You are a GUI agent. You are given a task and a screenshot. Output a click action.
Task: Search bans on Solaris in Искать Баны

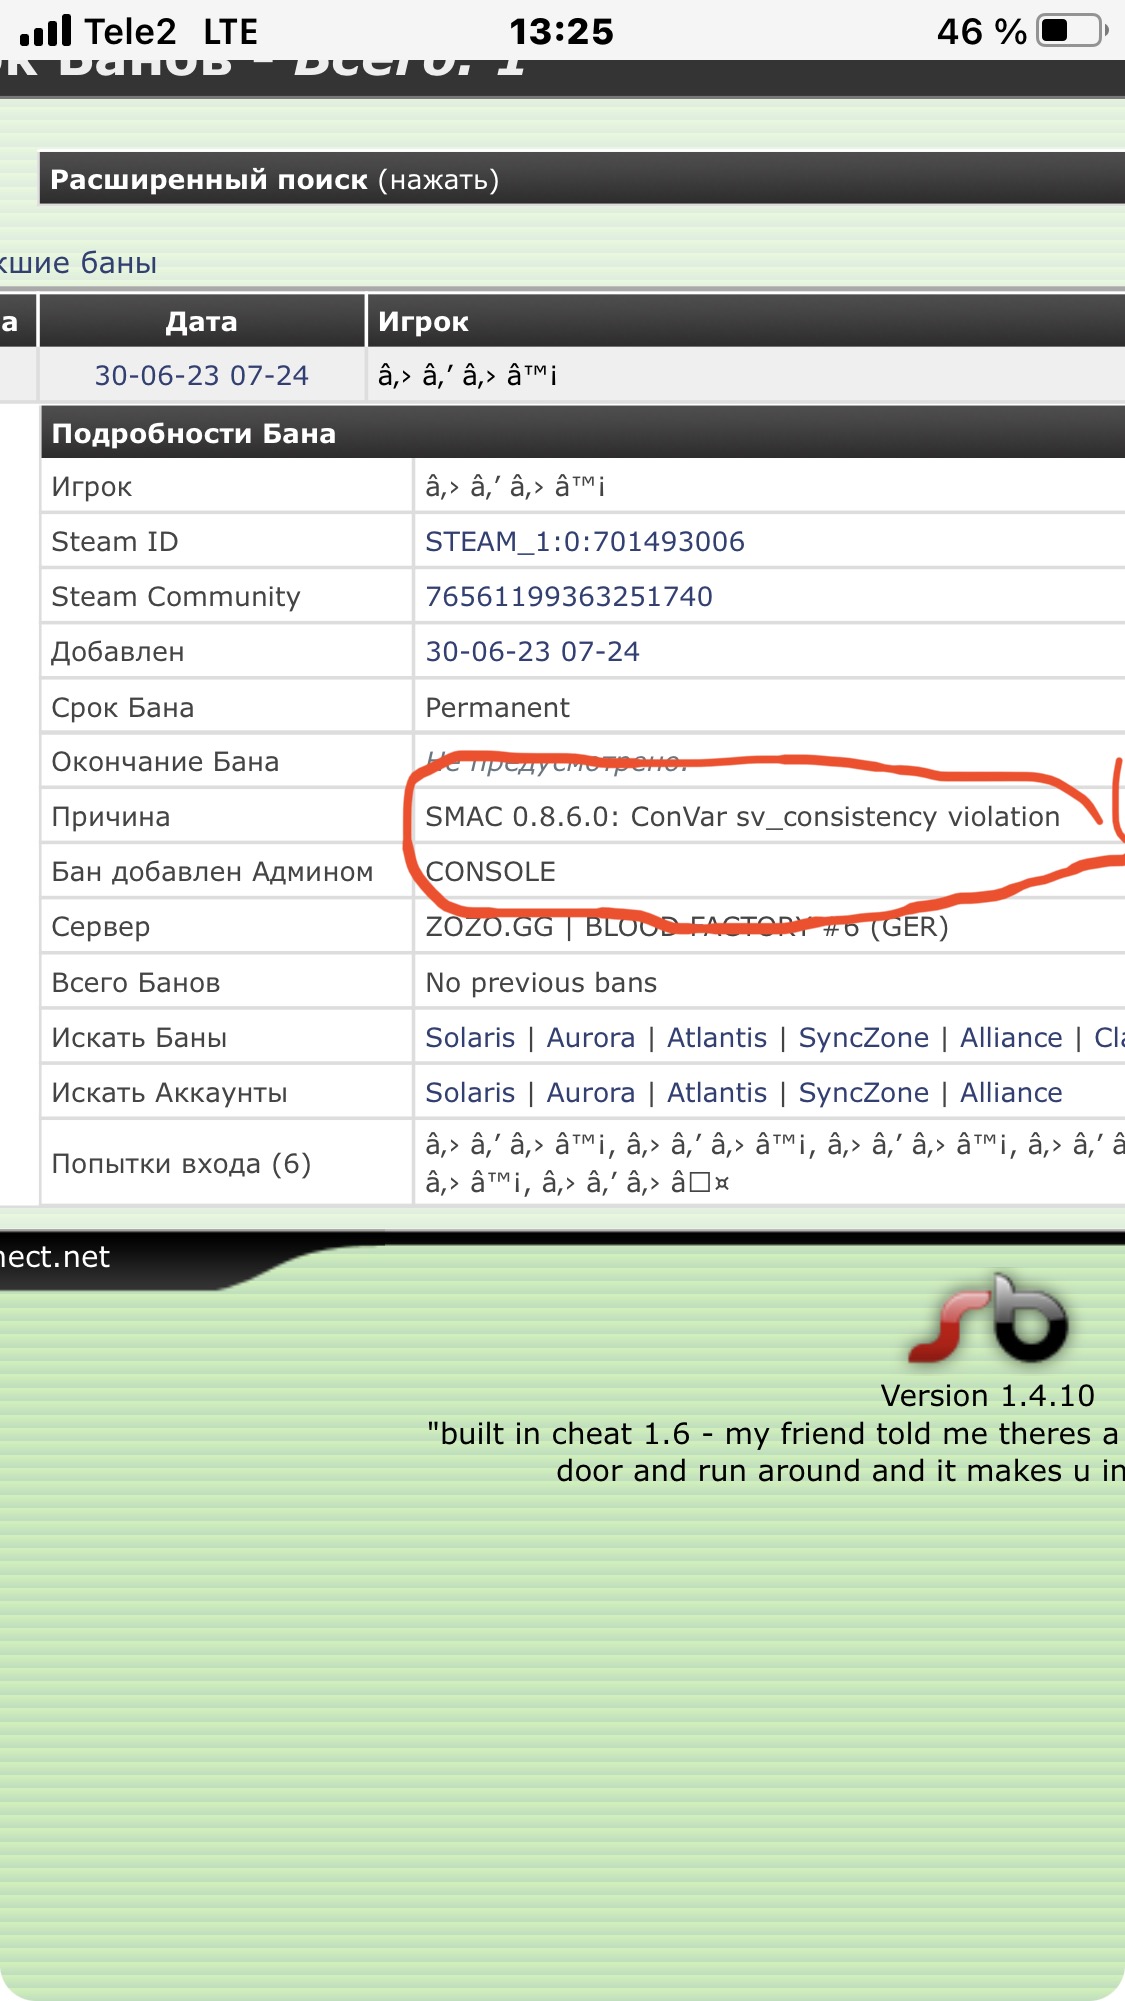470,1038
